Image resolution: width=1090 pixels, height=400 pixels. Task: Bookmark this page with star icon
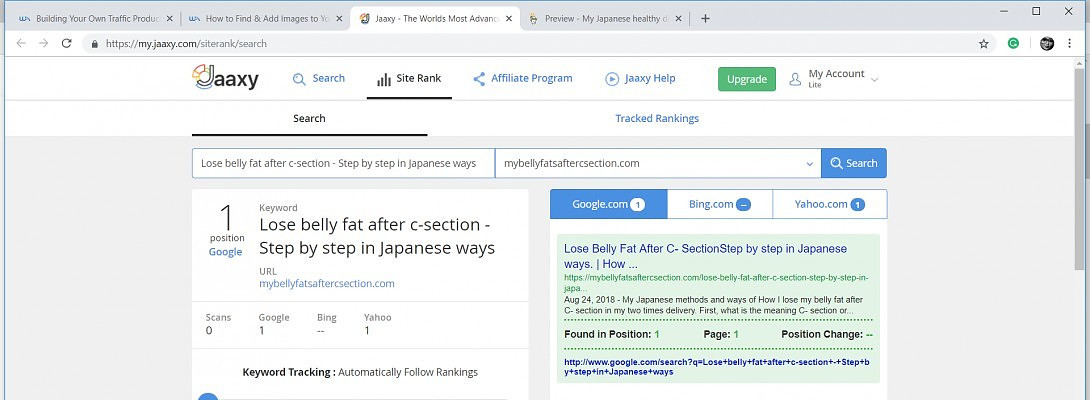[x=983, y=44]
